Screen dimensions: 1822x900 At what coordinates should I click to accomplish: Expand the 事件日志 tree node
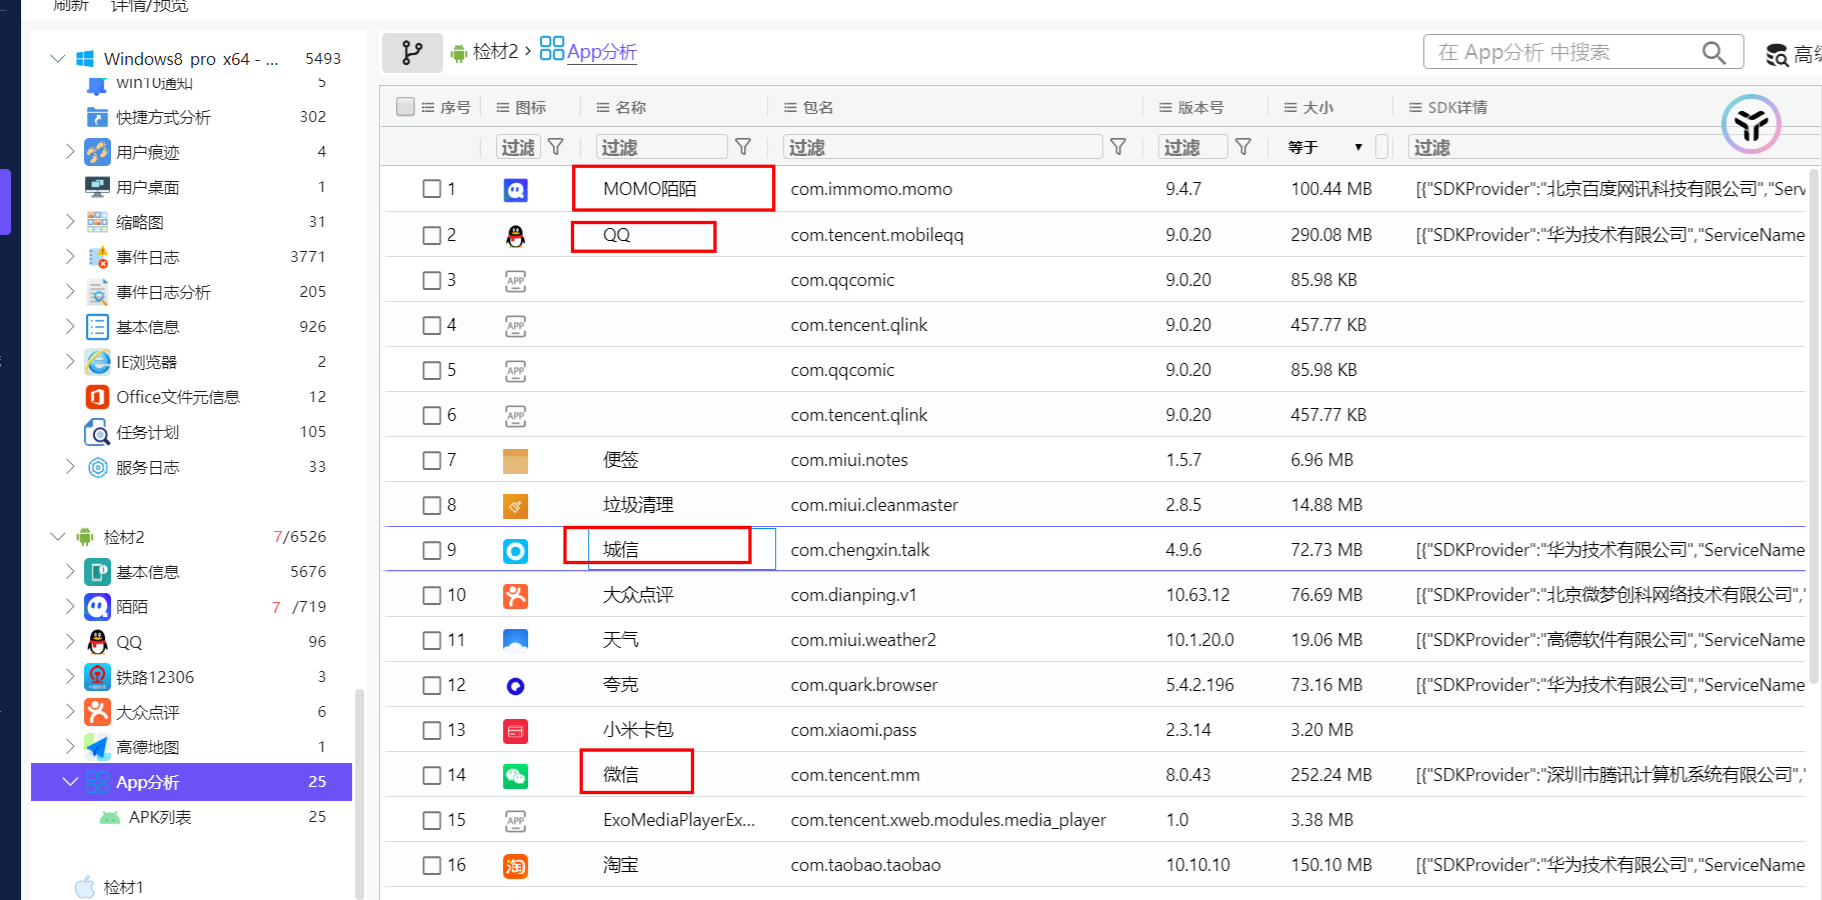70,257
